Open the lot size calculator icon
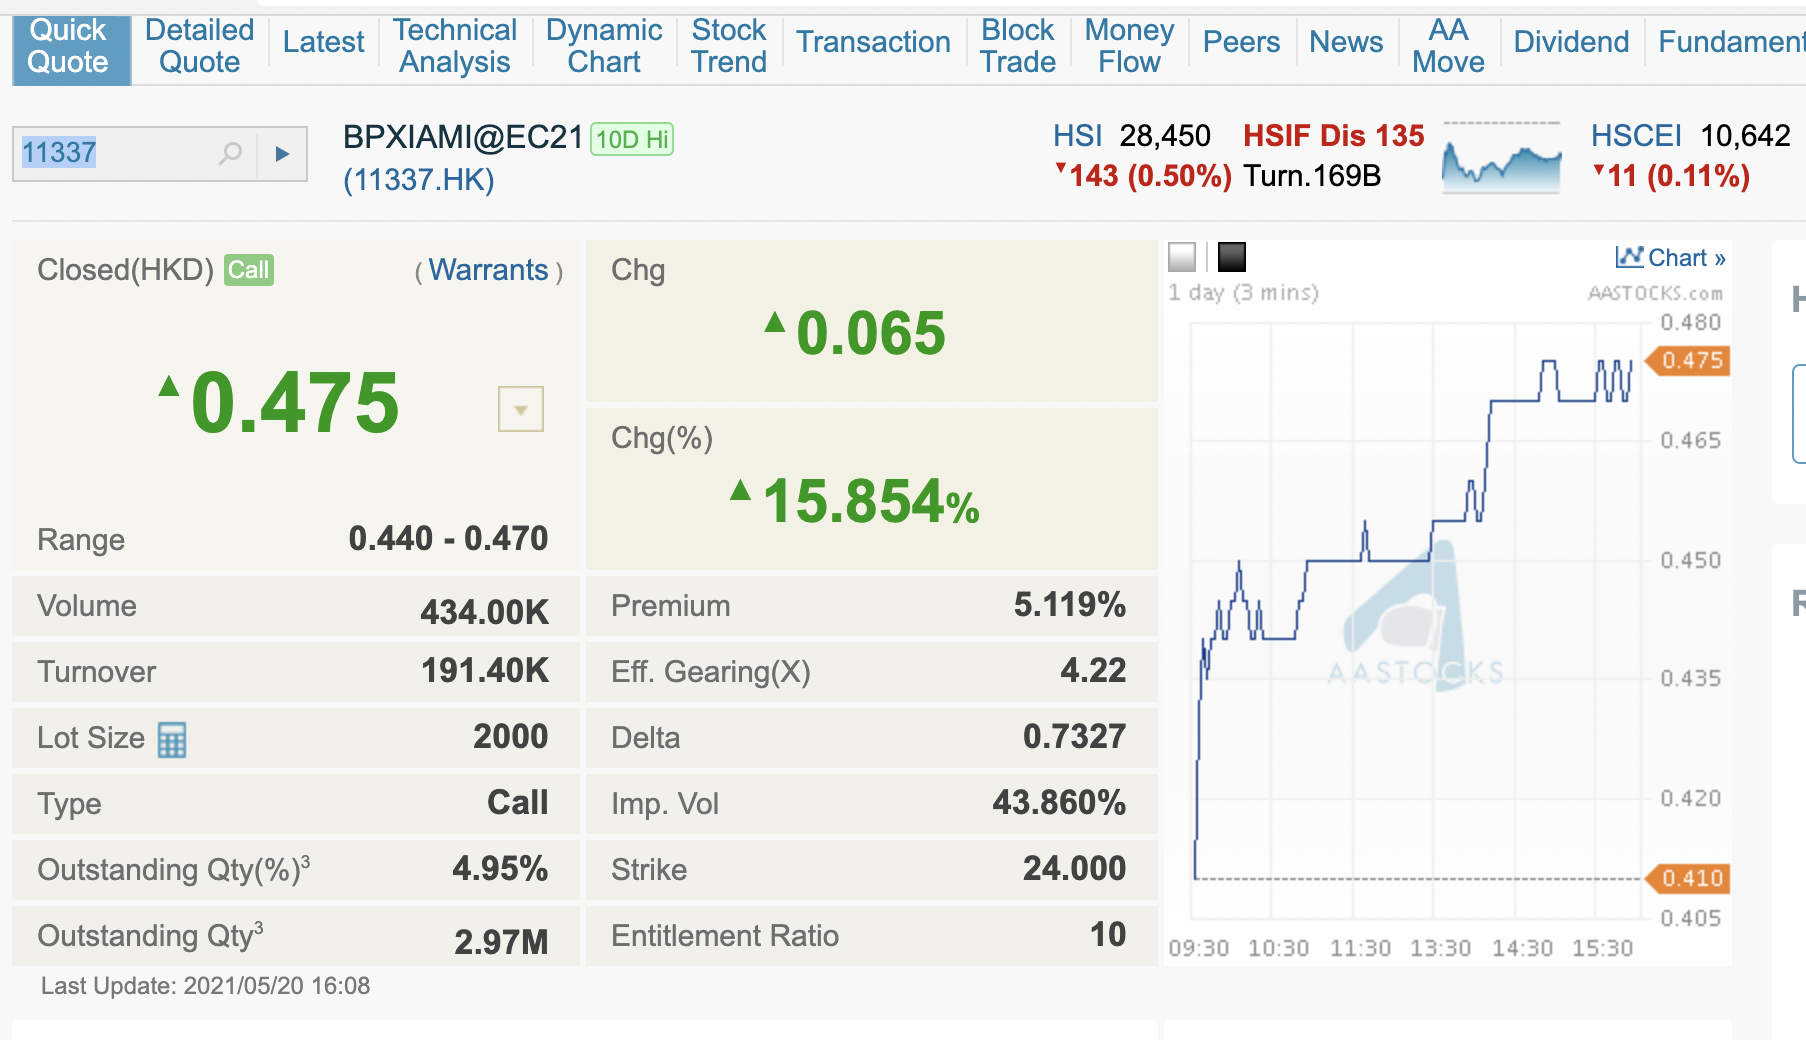Screen dimensions: 1806x1040 tap(172, 740)
